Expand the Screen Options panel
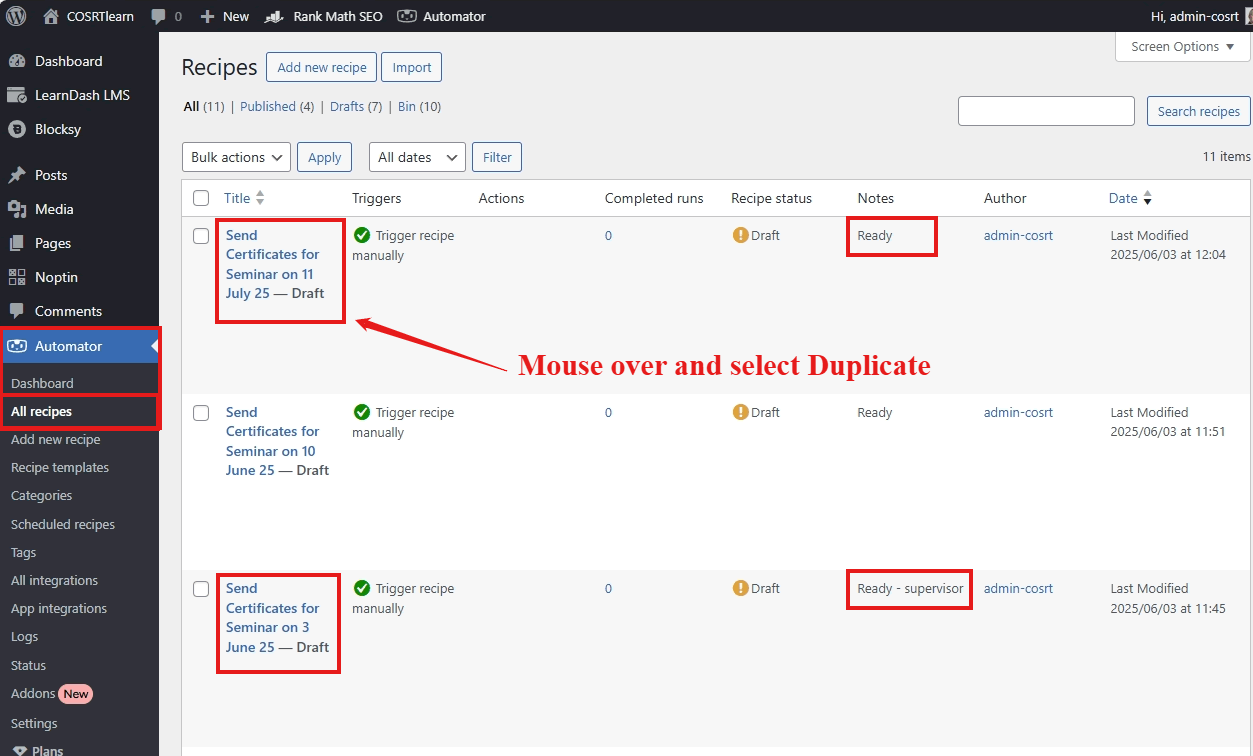1253x756 pixels. pyautogui.click(x=1183, y=47)
